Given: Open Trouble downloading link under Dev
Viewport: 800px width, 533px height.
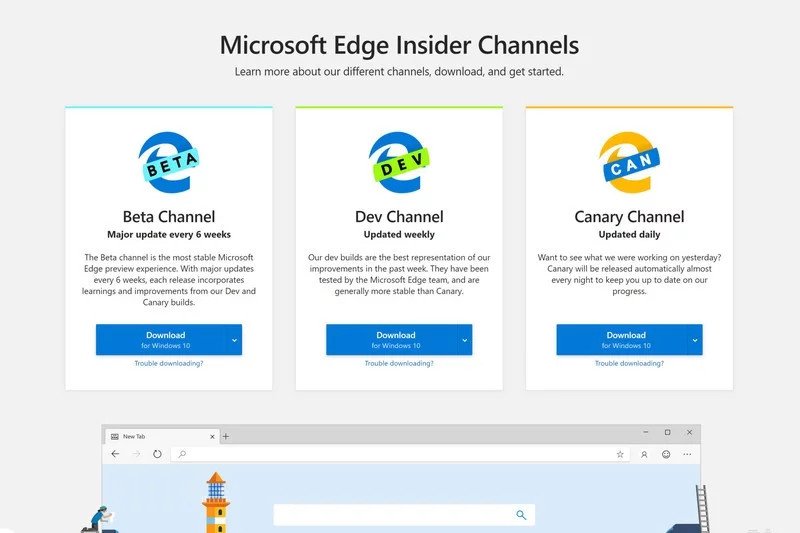Looking at the screenshot, I should pyautogui.click(x=399, y=364).
